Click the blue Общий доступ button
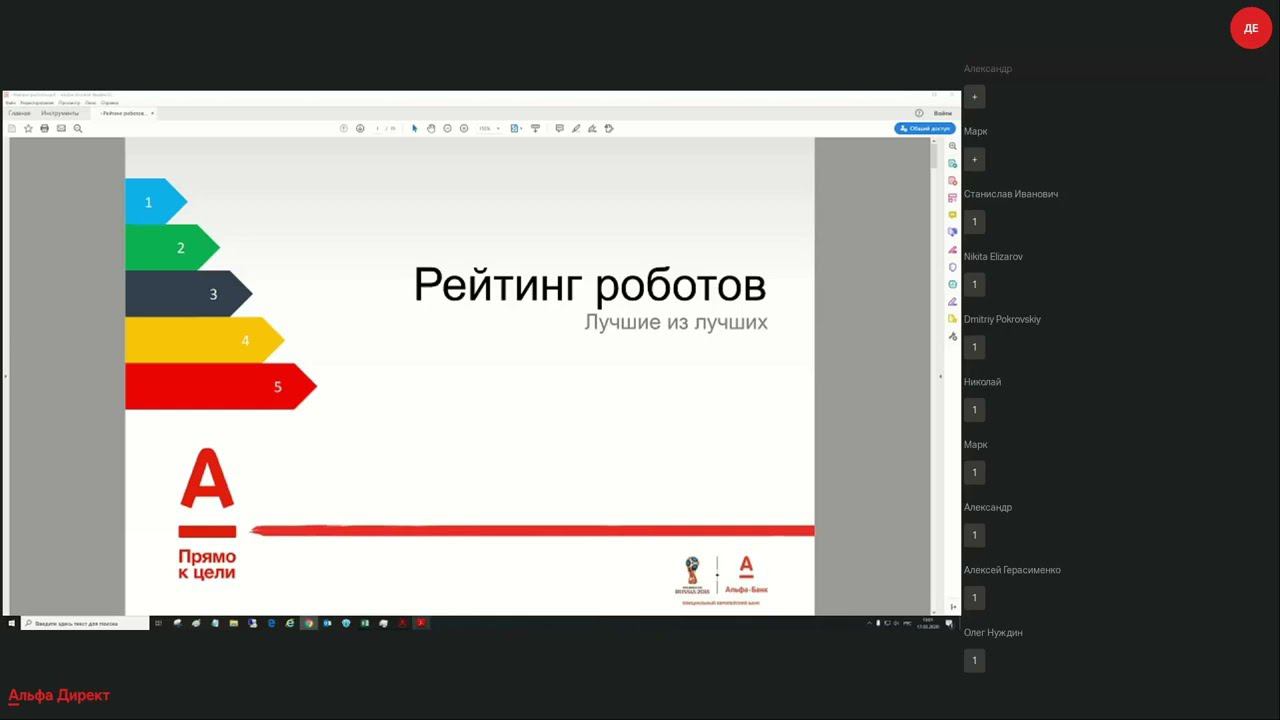 tap(925, 128)
